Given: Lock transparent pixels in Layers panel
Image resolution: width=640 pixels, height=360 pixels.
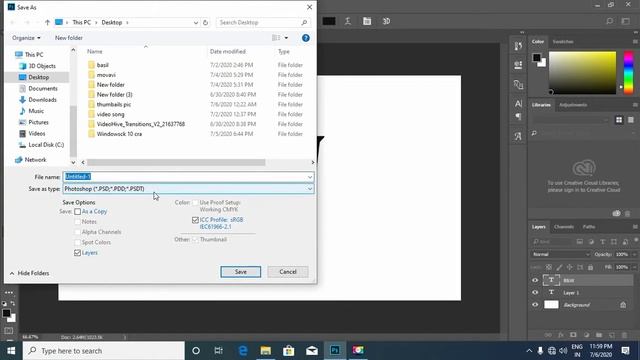Looking at the screenshot, I should (x=549, y=267).
